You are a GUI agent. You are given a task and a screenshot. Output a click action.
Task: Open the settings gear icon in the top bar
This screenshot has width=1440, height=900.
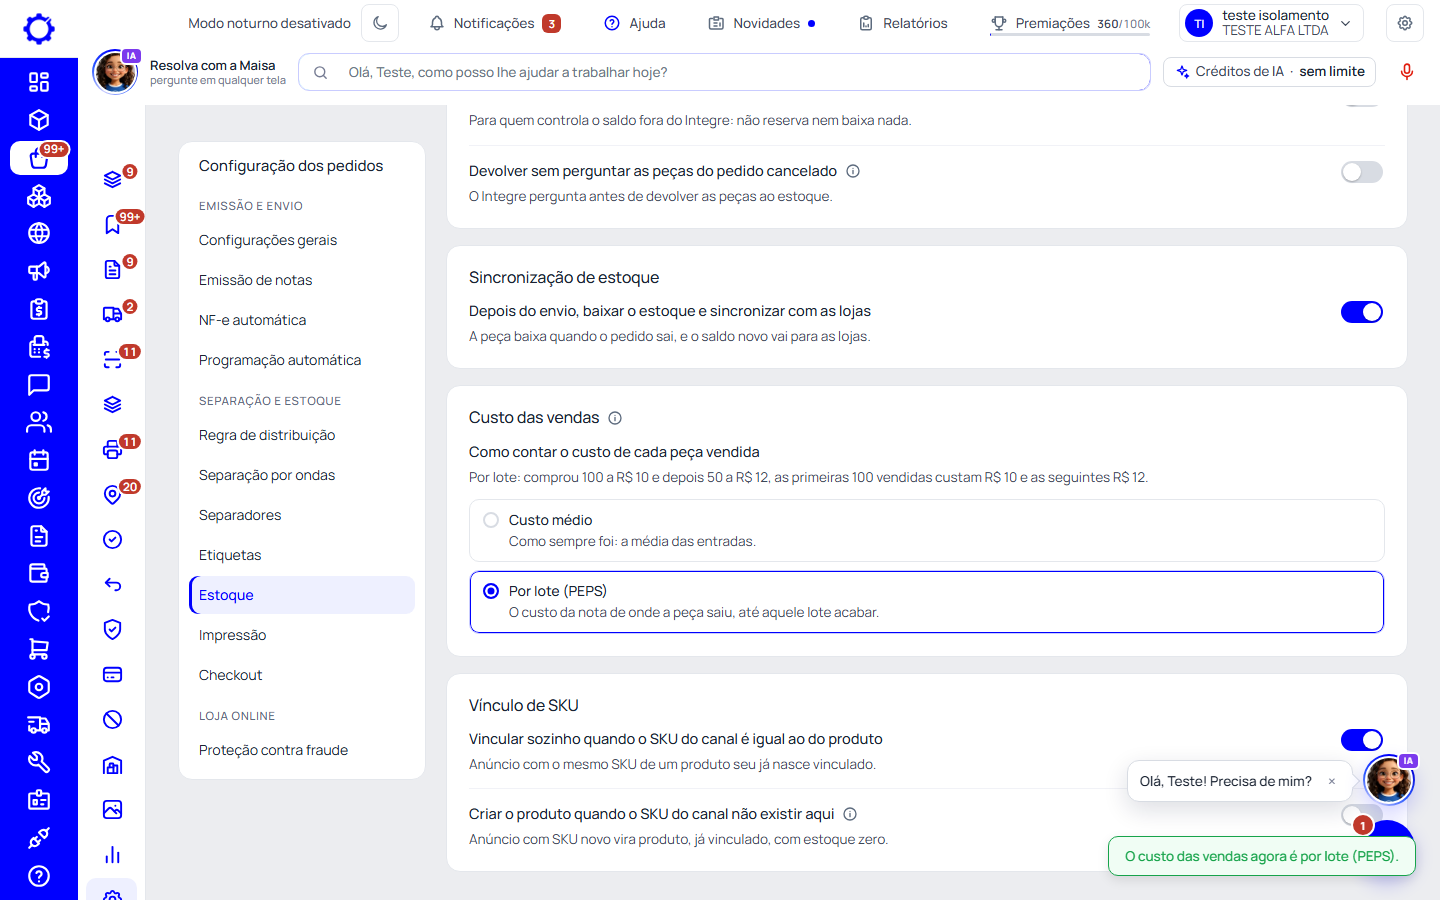pyautogui.click(x=1405, y=23)
